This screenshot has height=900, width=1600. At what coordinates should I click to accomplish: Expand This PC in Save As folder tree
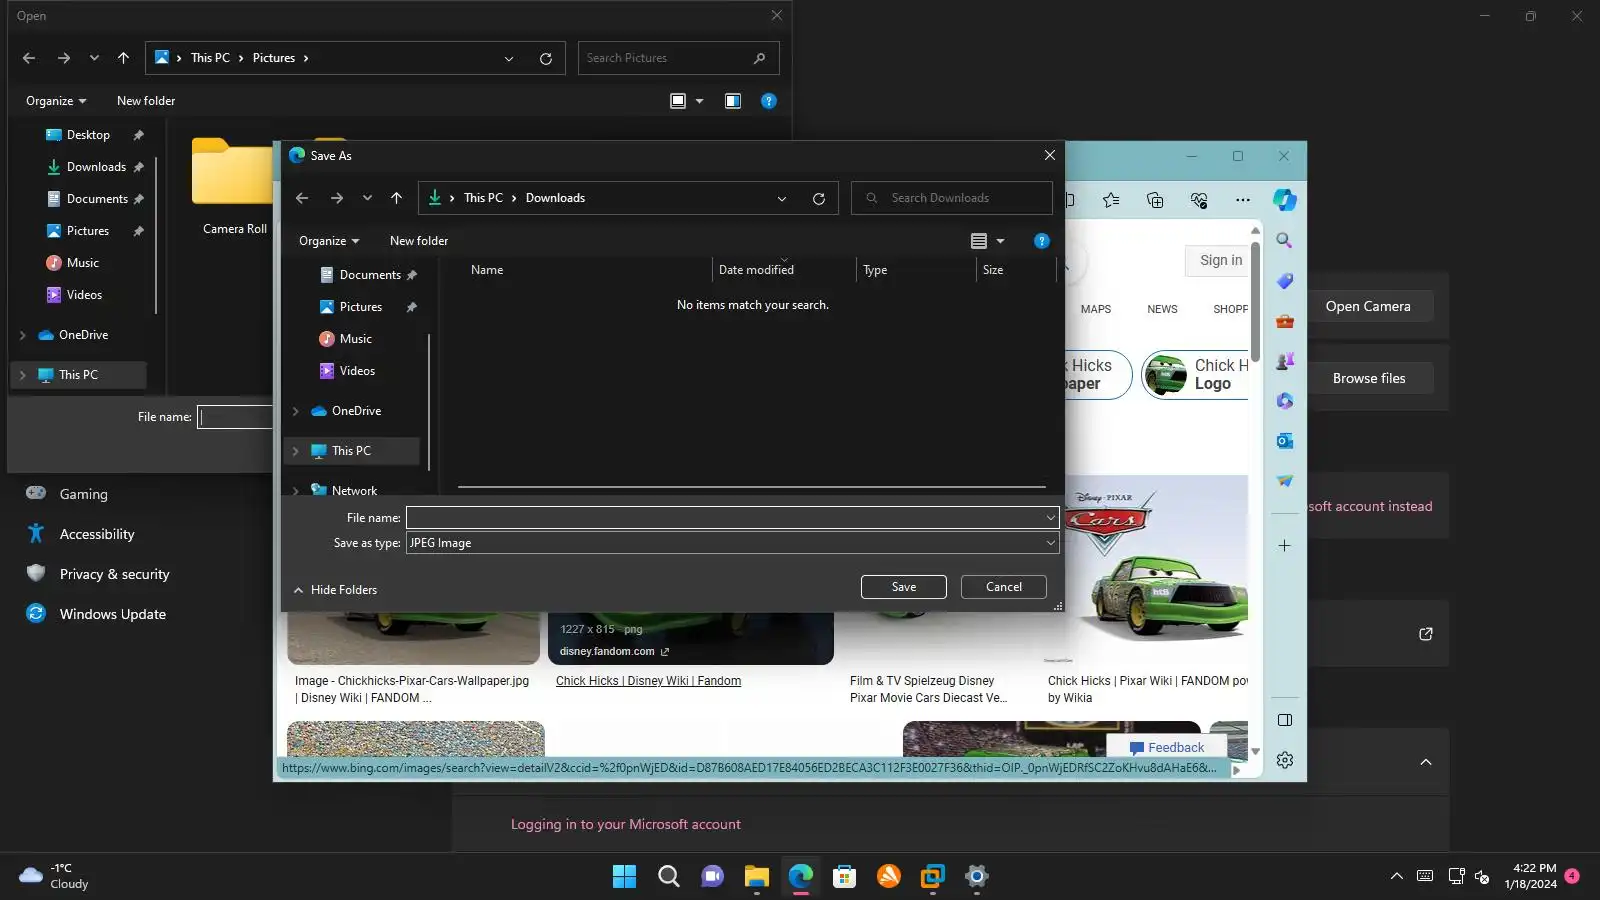(295, 451)
